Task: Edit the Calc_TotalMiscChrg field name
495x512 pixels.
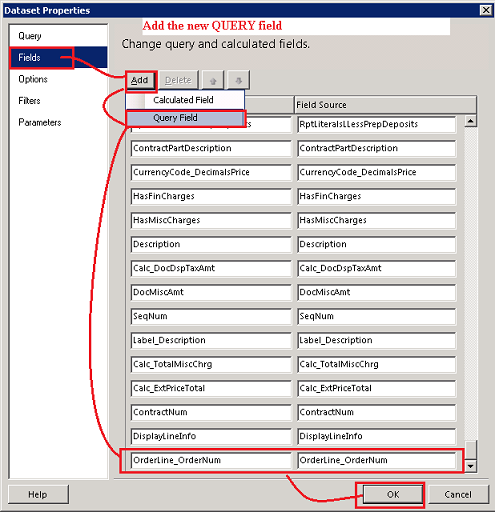Action: coord(211,364)
